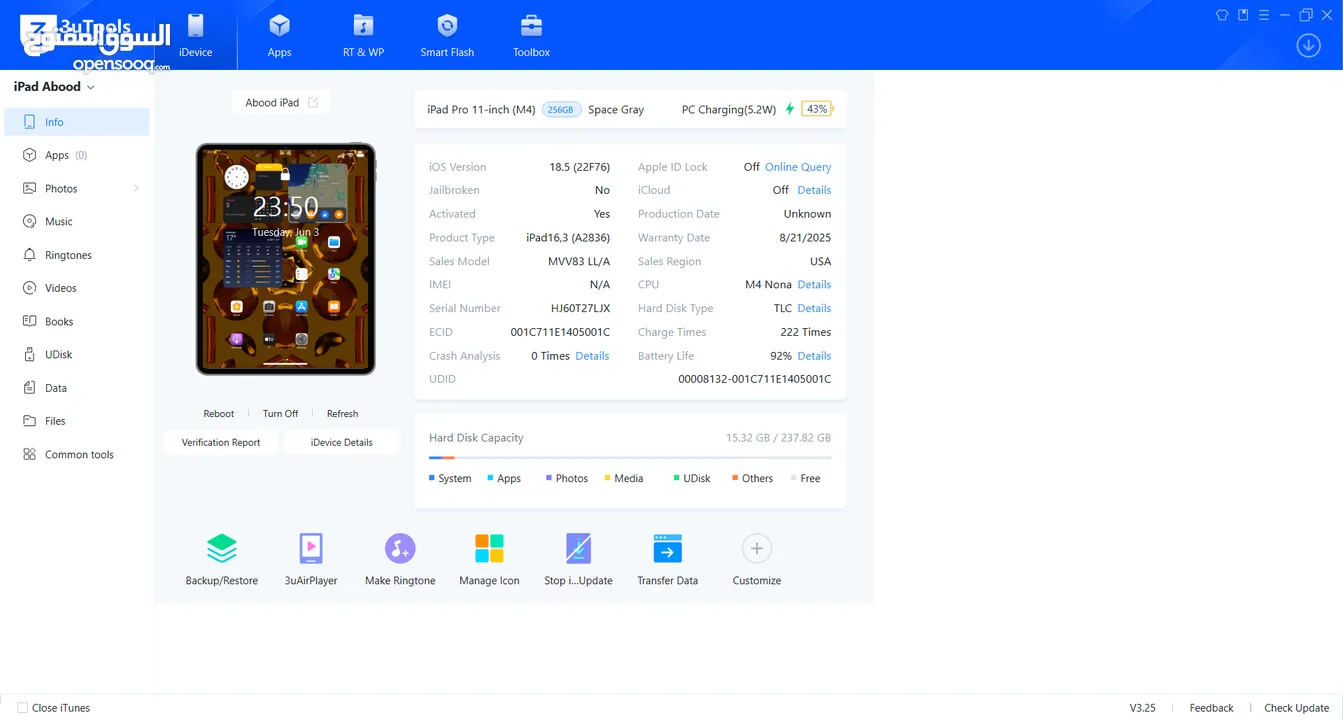Click the serial number HJ60T27LJX

tap(580, 308)
